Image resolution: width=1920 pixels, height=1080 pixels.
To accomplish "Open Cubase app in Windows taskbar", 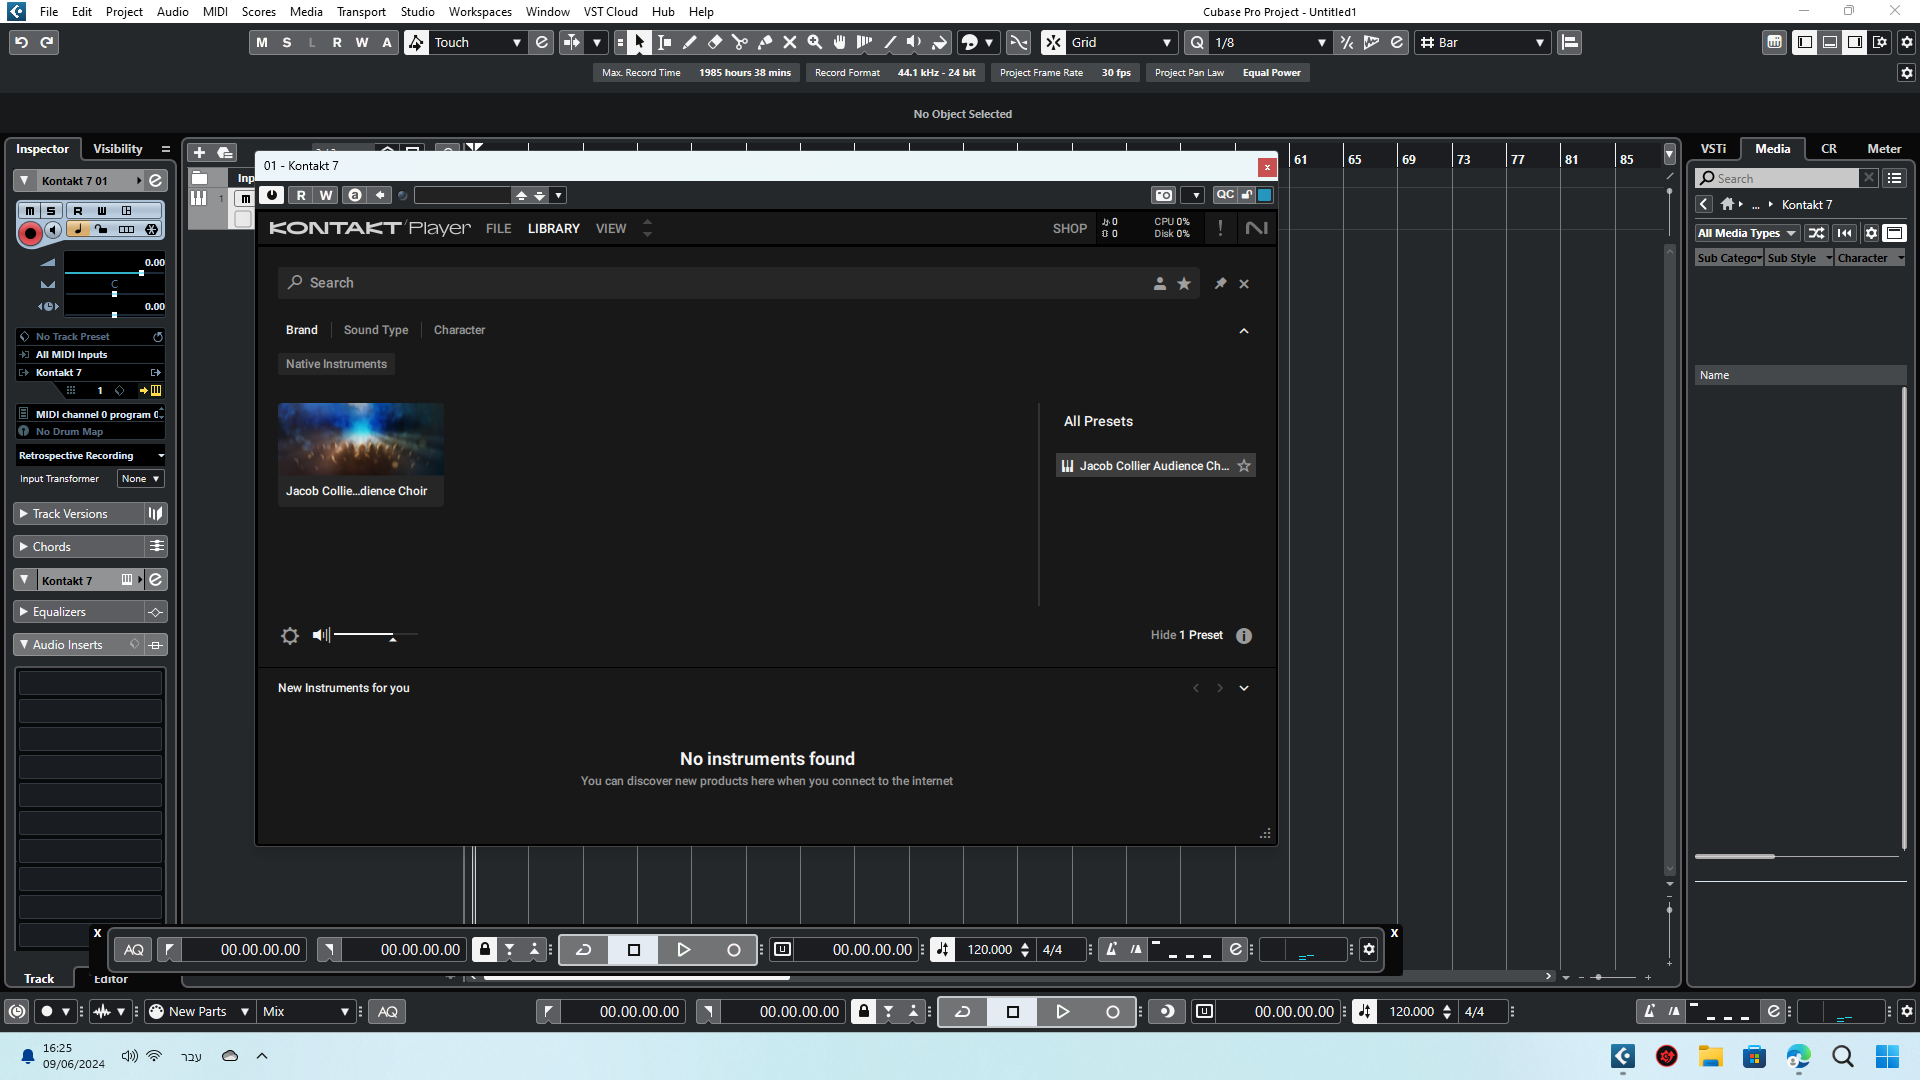I will [x=1622, y=1056].
